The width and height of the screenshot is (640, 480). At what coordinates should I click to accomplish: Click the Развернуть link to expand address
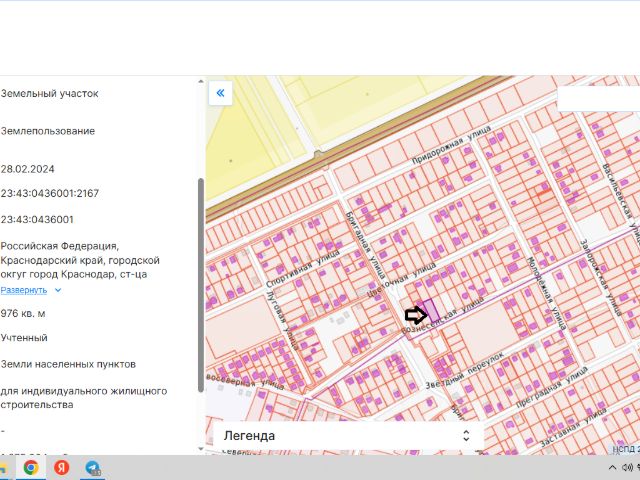pyautogui.click(x=24, y=290)
